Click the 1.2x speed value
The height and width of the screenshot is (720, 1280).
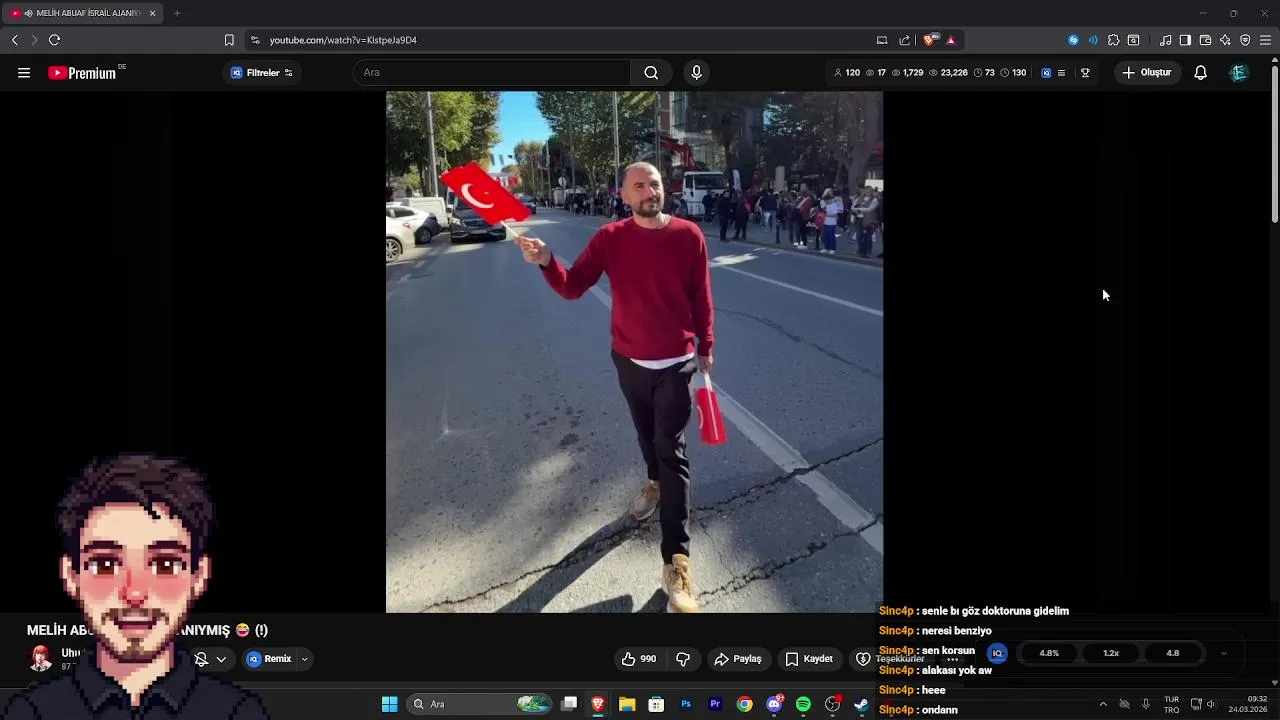point(1111,653)
